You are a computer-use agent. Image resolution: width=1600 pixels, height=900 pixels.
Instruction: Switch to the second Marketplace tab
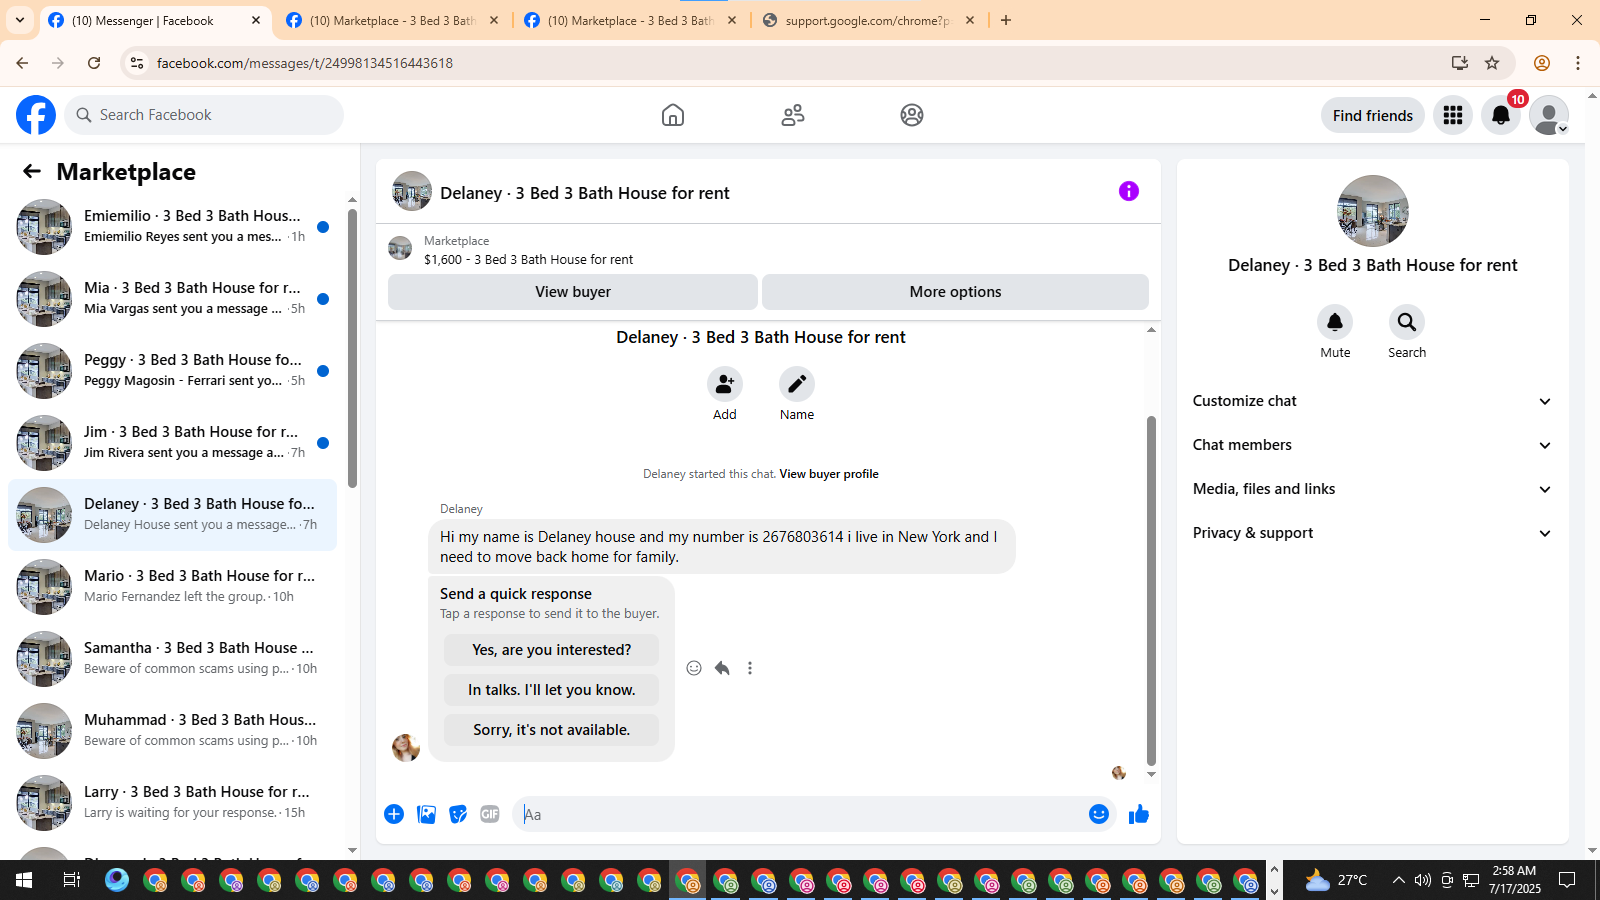(392, 20)
